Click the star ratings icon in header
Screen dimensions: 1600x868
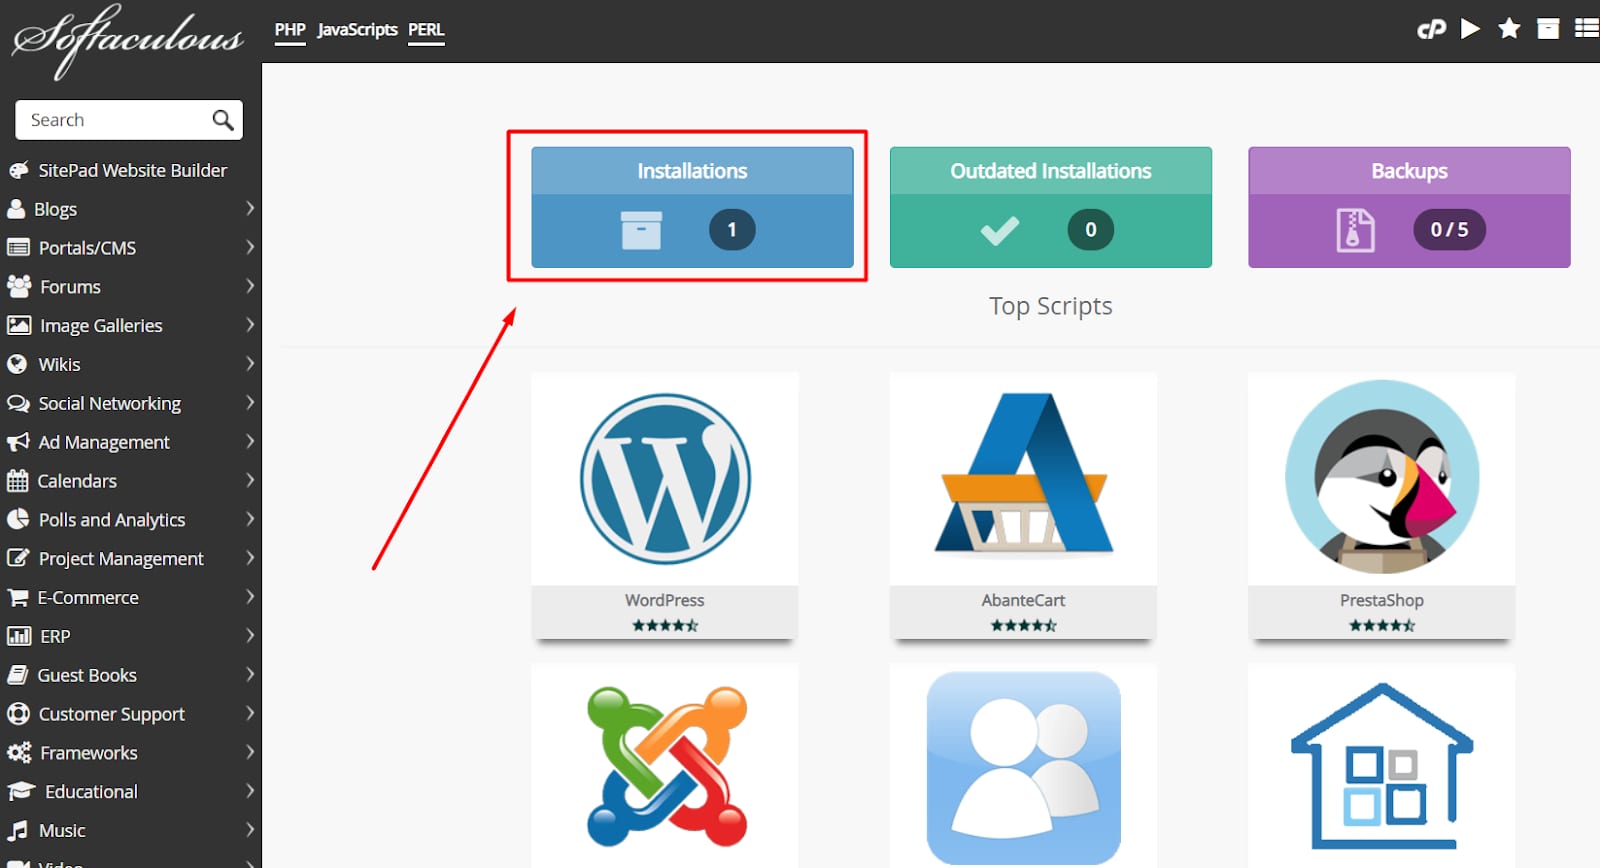[x=1509, y=29]
